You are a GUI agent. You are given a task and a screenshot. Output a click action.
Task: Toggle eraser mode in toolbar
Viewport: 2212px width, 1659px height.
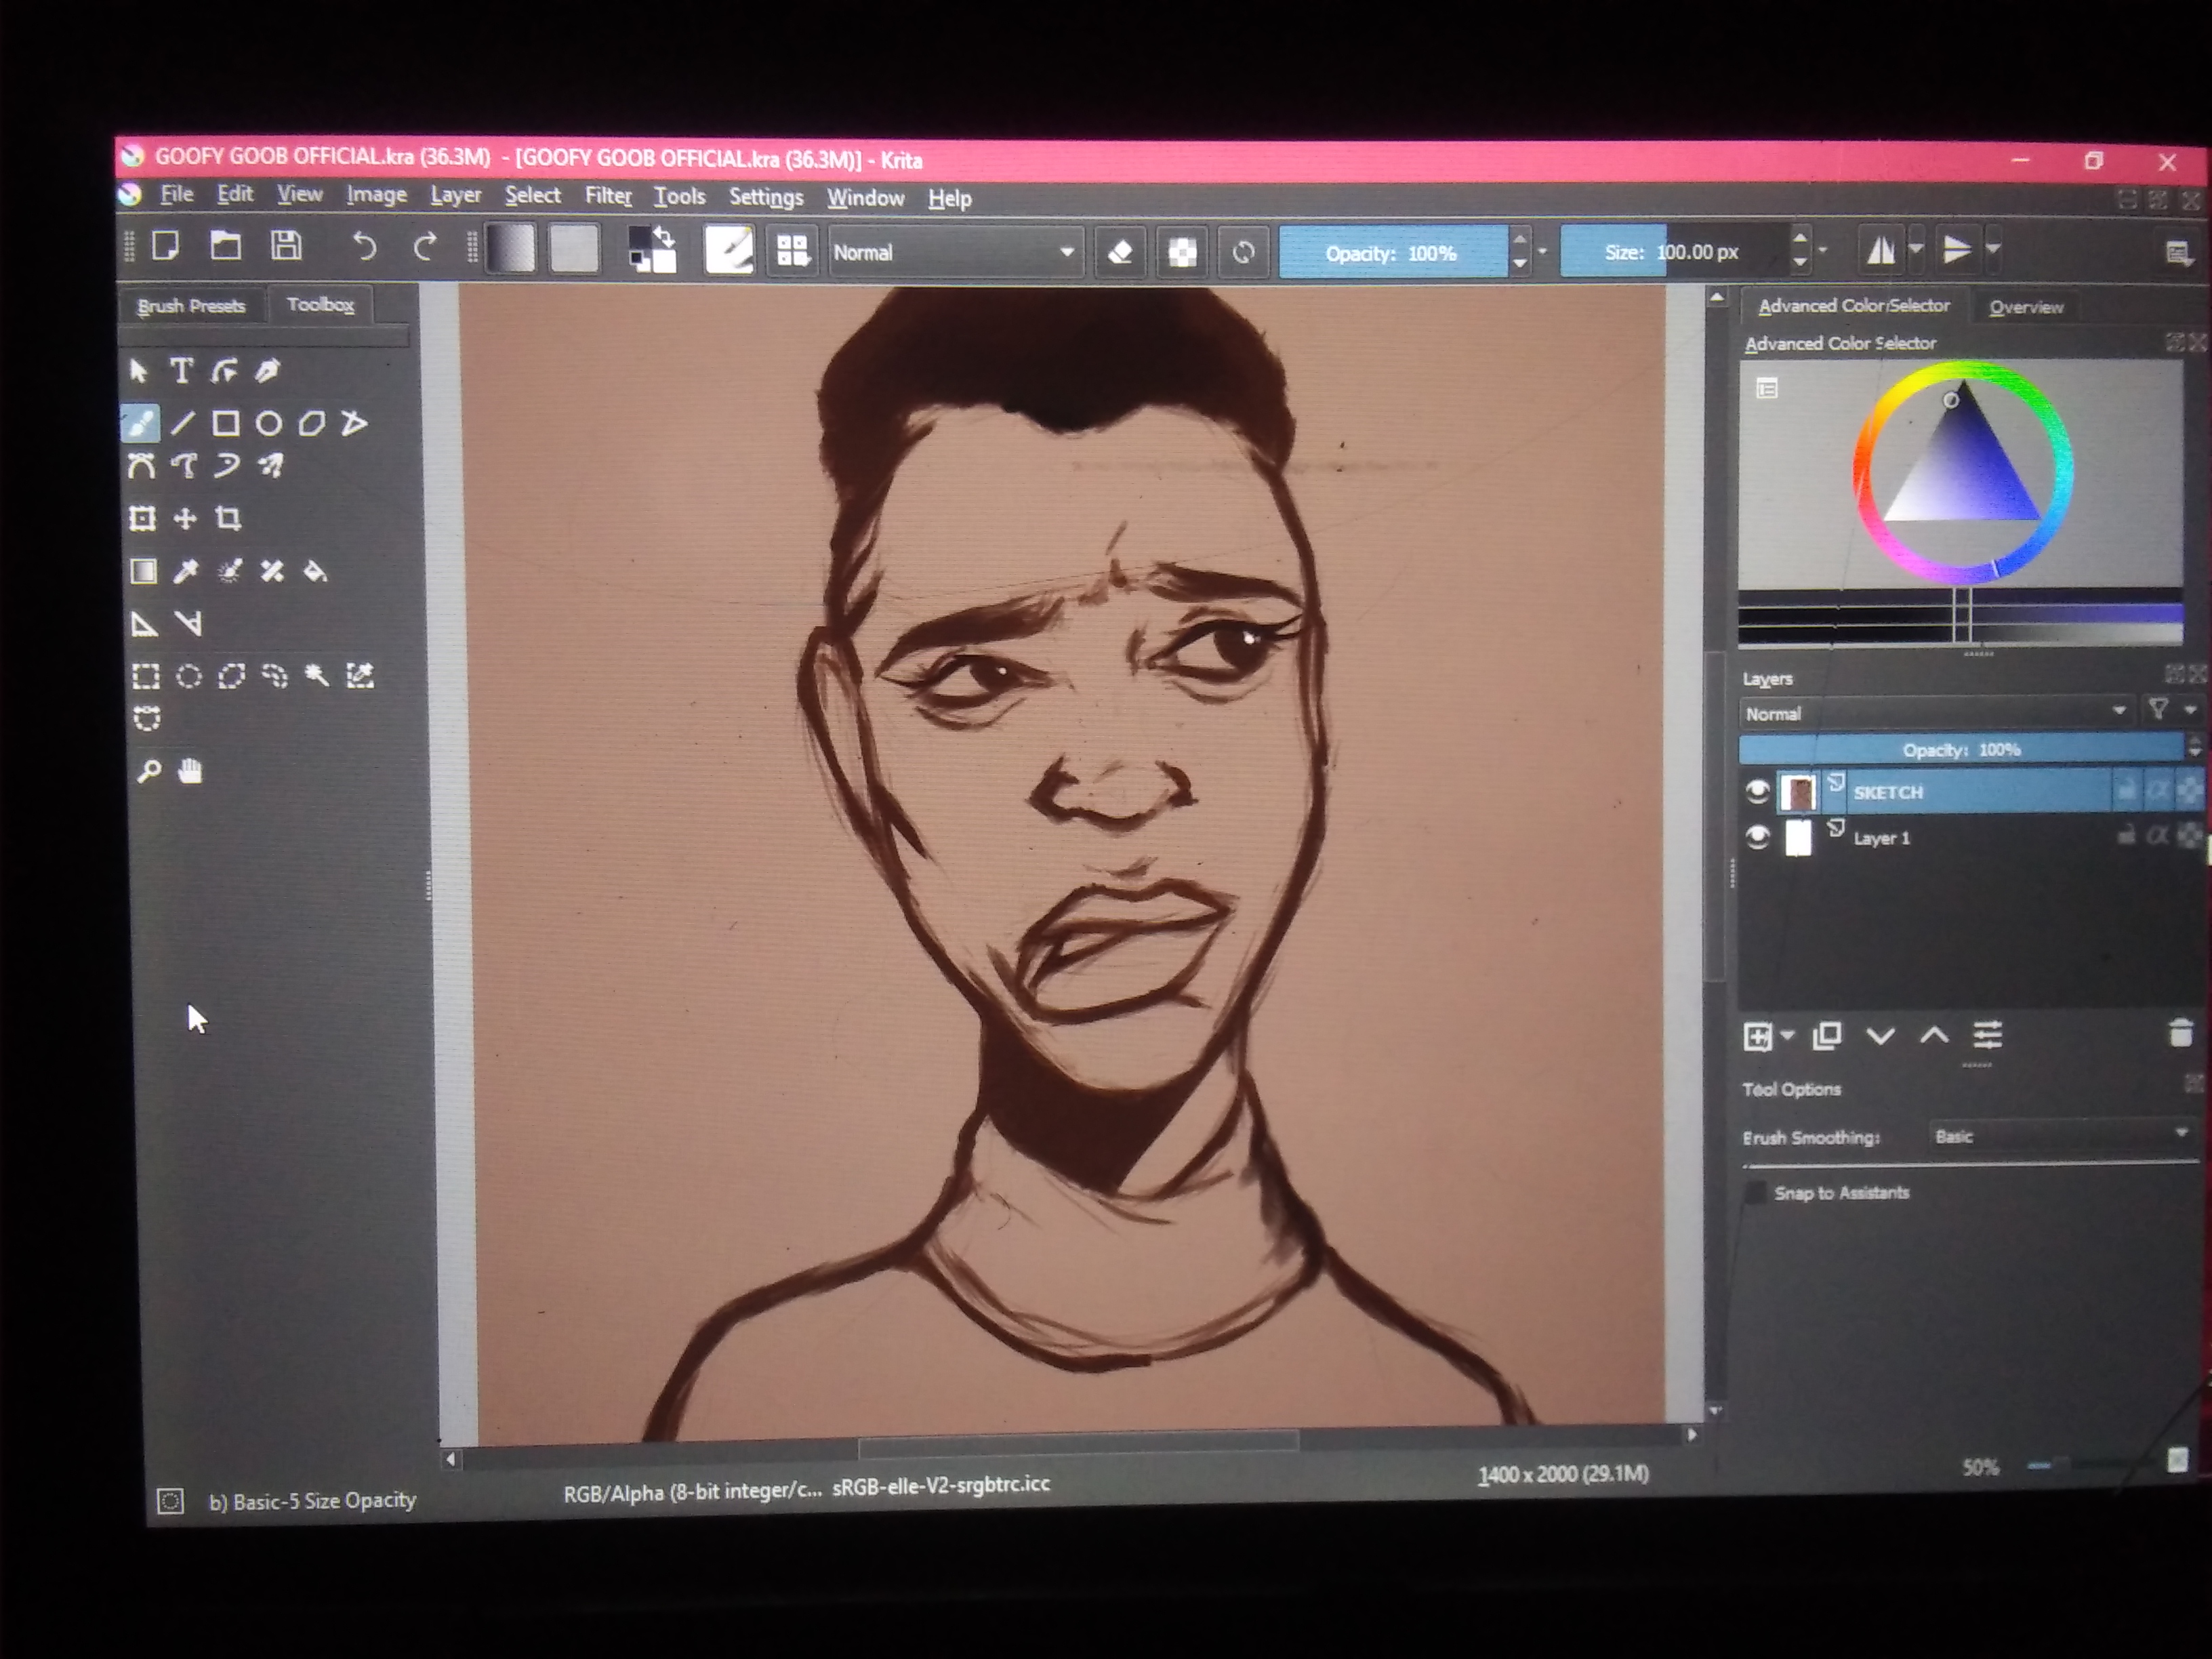[x=1120, y=252]
